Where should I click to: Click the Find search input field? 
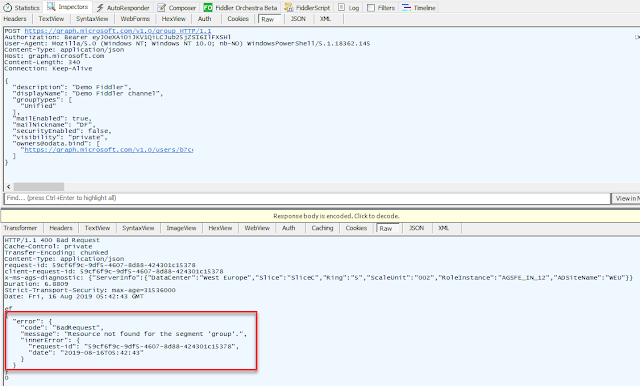tap(307, 198)
